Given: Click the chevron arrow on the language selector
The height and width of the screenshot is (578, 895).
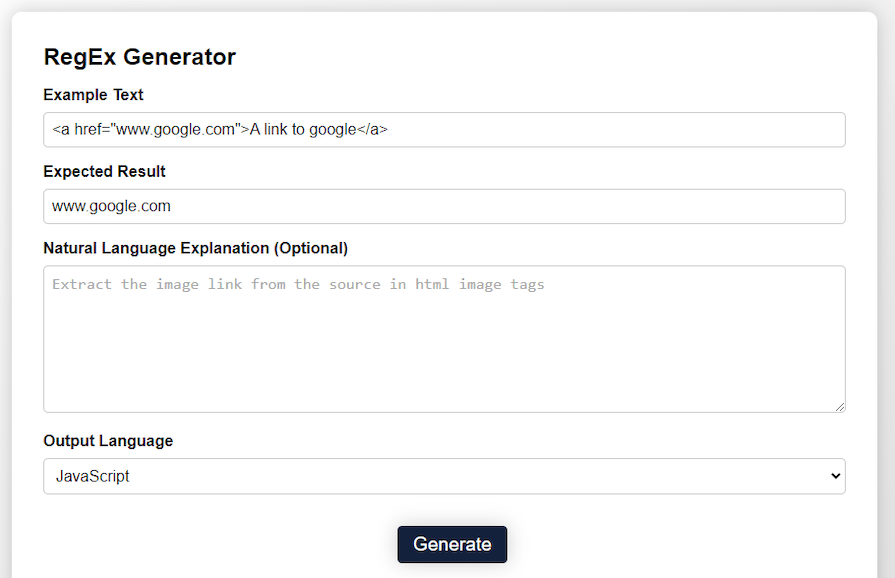Looking at the screenshot, I should pyautogui.click(x=836, y=476).
